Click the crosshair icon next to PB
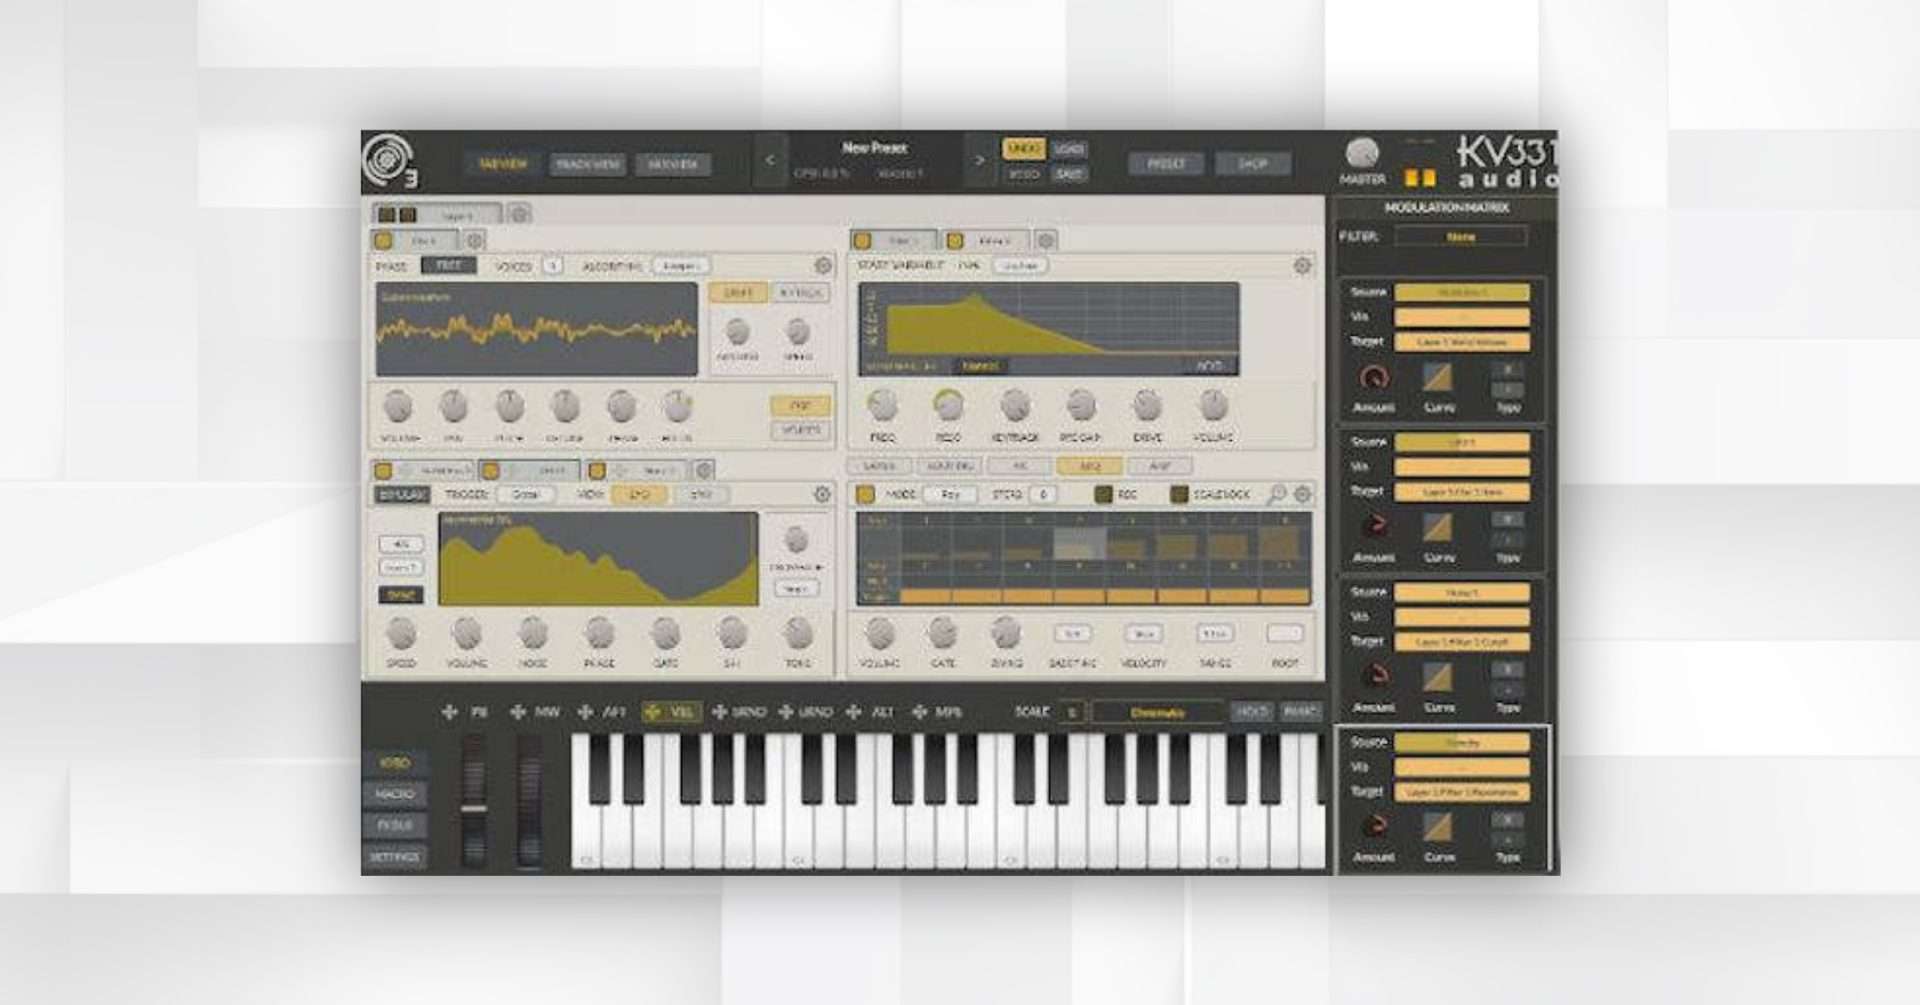1920x1005 pixels. (x=450, y=712)
